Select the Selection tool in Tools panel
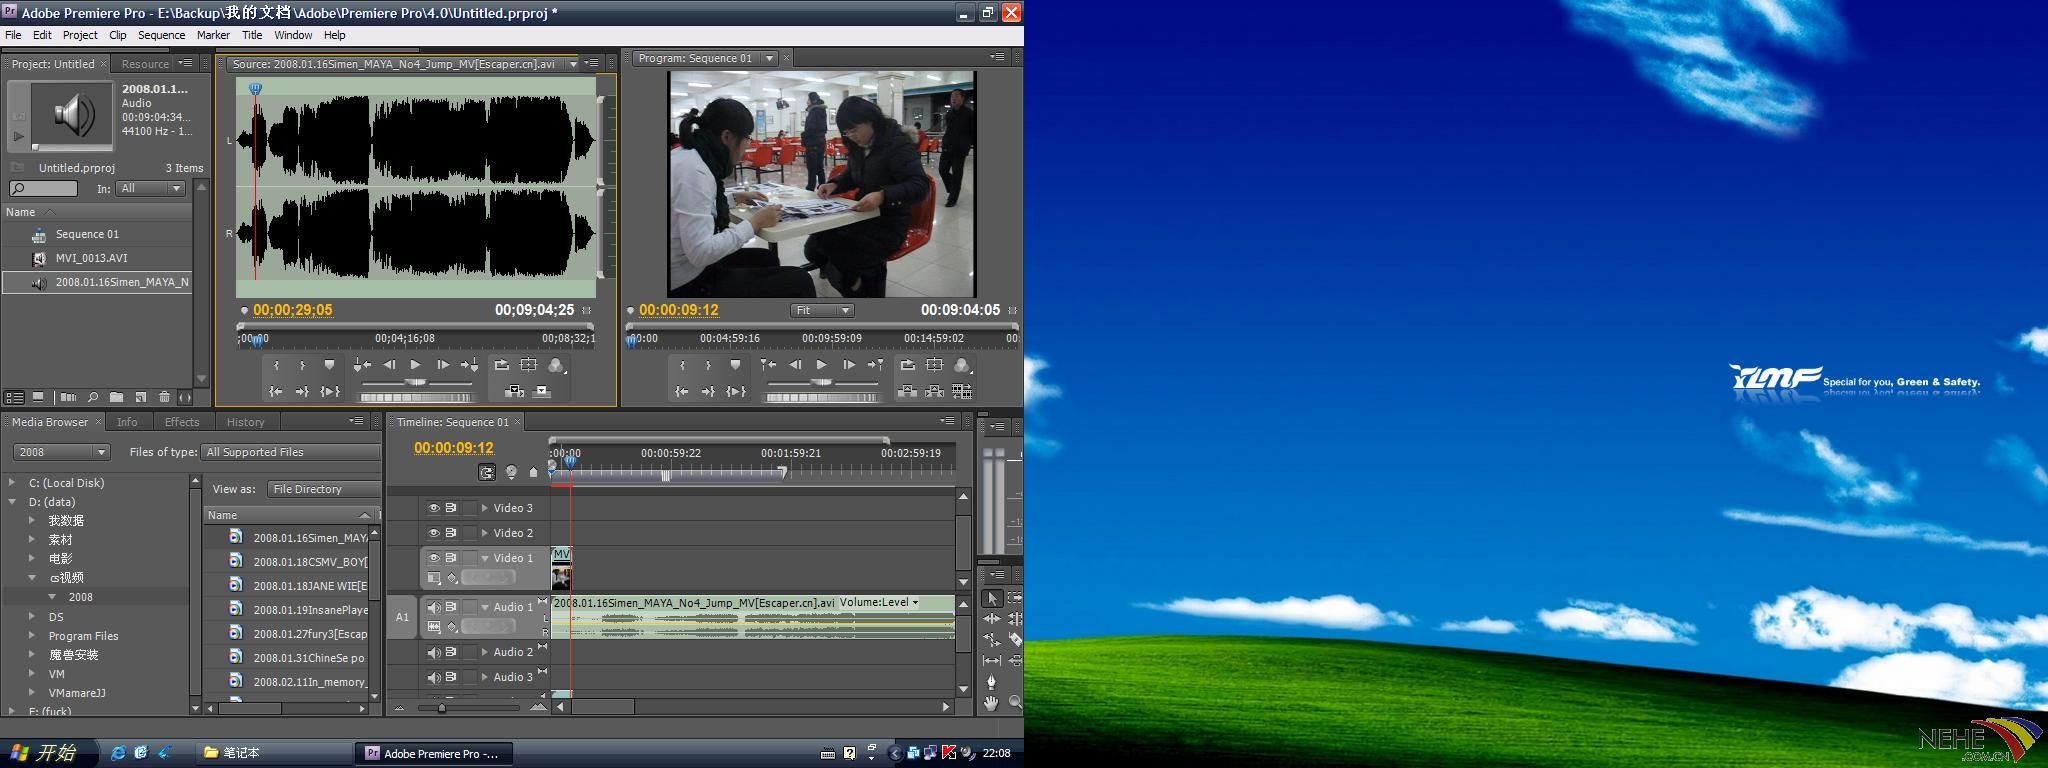 (x=991, y=598)
